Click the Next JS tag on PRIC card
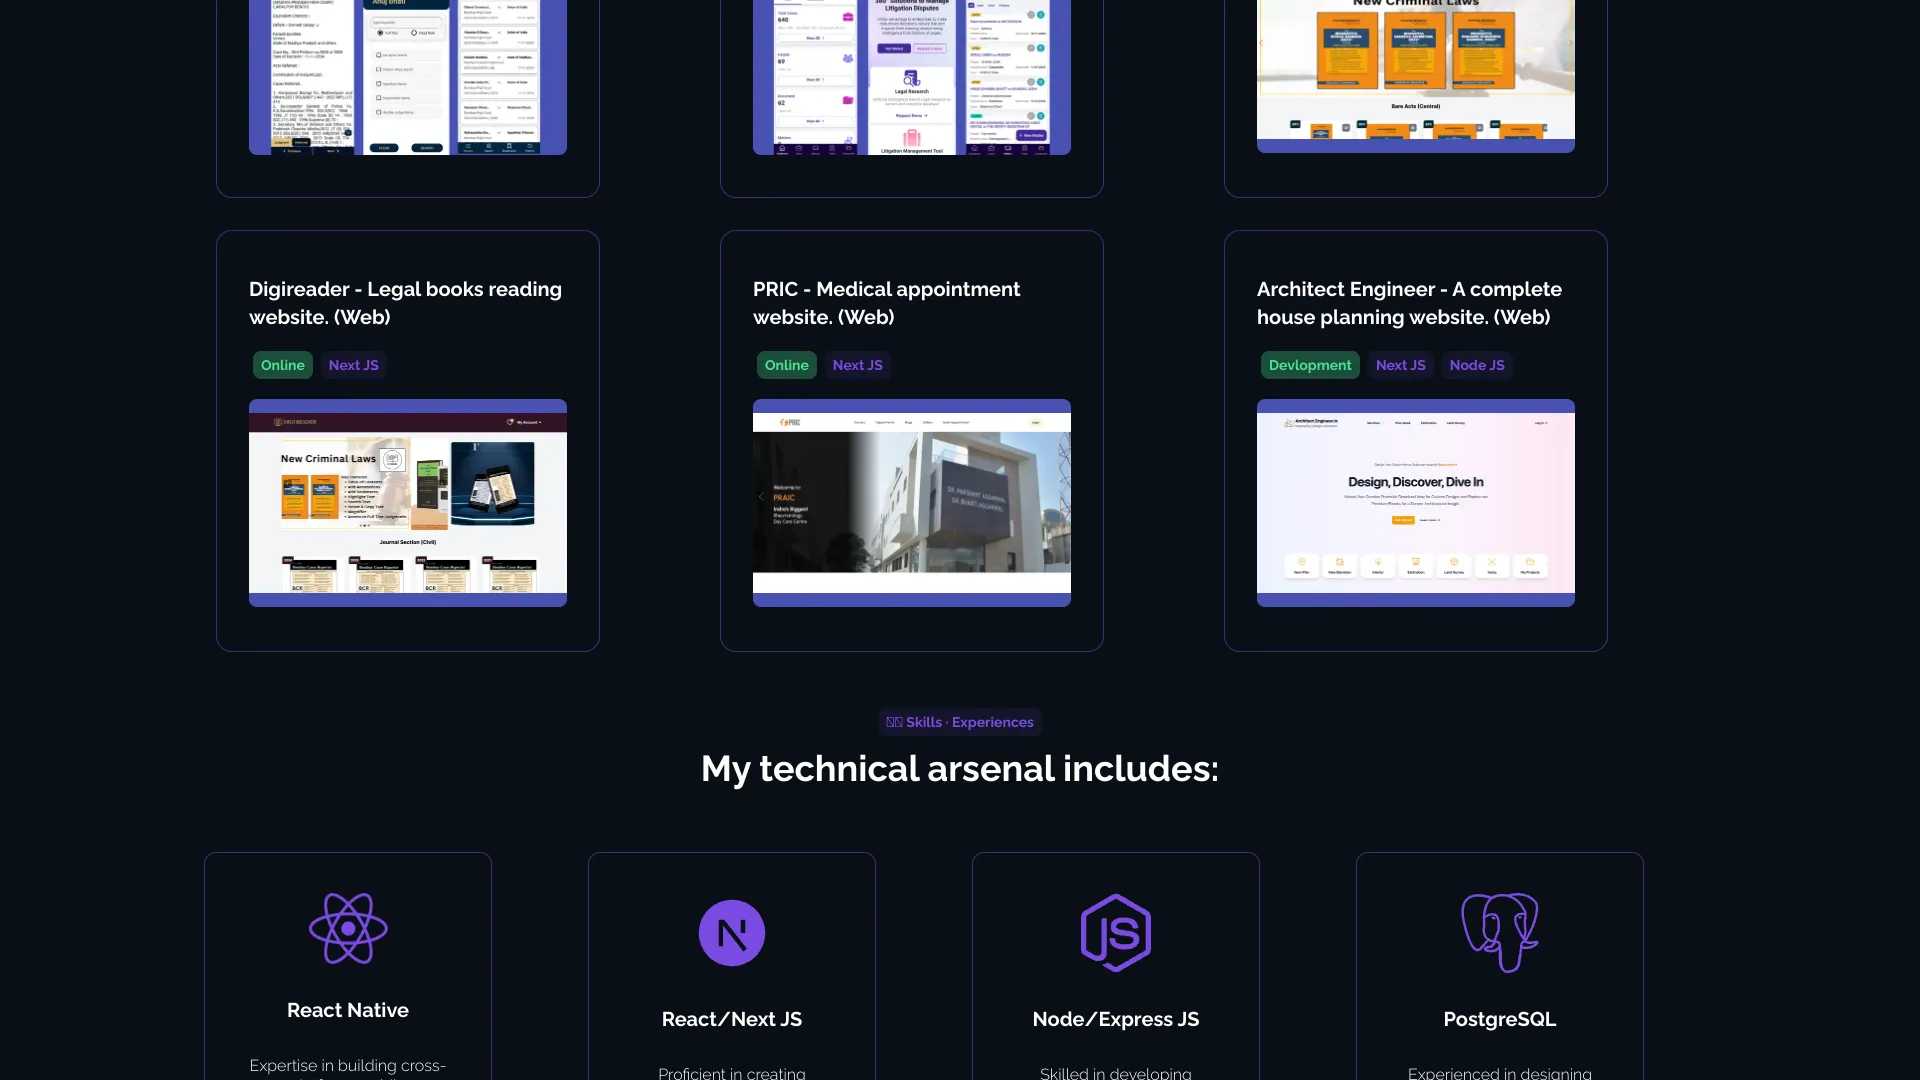This screenshot has height=1080, width=1920. point(858,365)
